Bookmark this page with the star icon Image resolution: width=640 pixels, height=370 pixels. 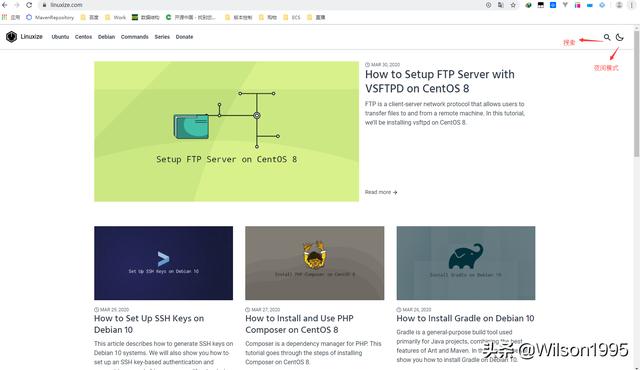(513, 5)
